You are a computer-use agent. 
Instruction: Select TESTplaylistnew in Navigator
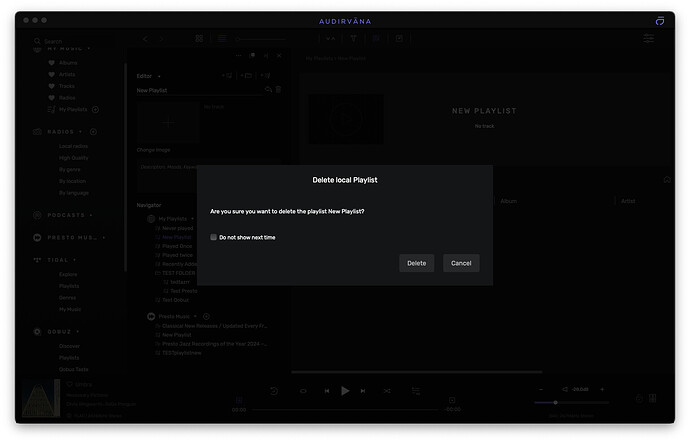(x=181, y=353)
